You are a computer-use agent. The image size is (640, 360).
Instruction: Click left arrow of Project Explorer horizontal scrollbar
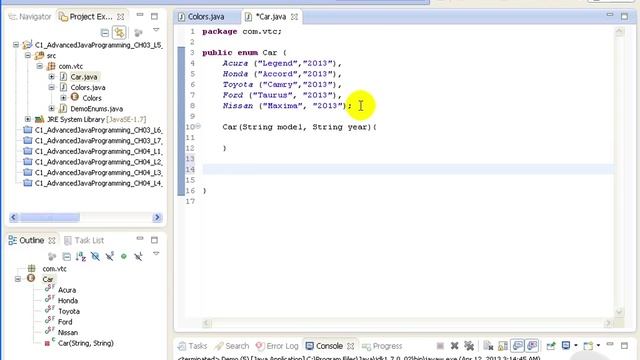tap(13, 218)
